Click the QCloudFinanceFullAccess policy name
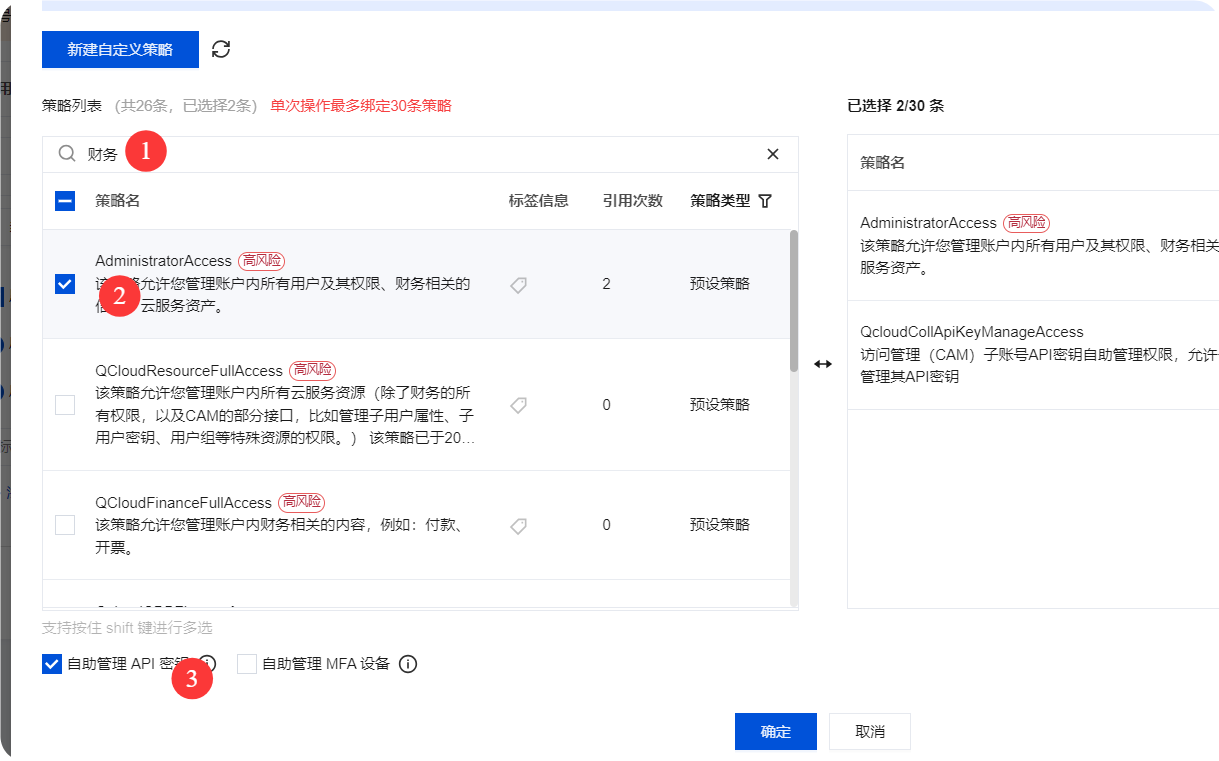This screenshot has height=761, width=1219. (x=183, y=502)
